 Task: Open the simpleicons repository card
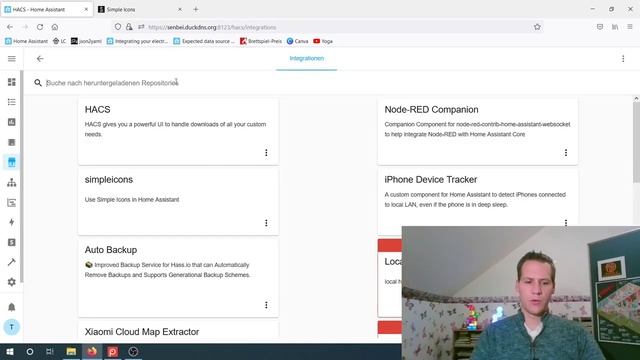[x=178, y=202]
